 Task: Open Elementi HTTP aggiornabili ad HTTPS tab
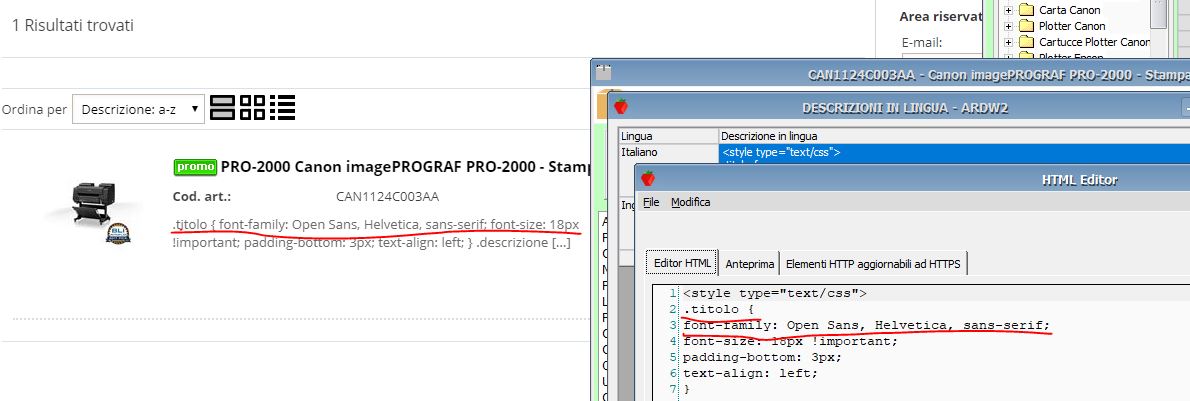tap(873, 264)
